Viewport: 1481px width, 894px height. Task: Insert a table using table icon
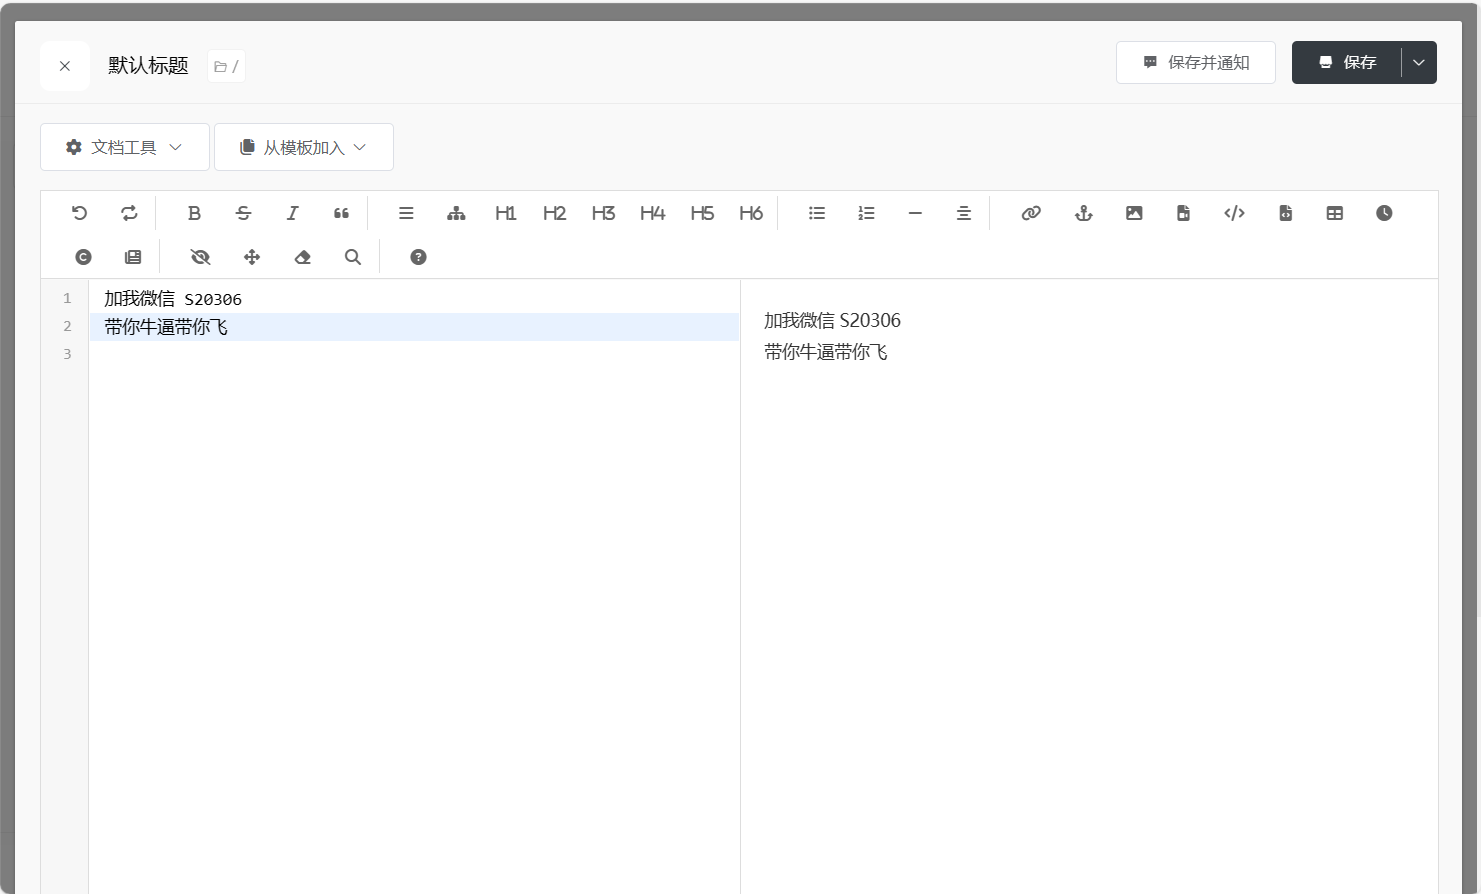tap(1334, 213)
